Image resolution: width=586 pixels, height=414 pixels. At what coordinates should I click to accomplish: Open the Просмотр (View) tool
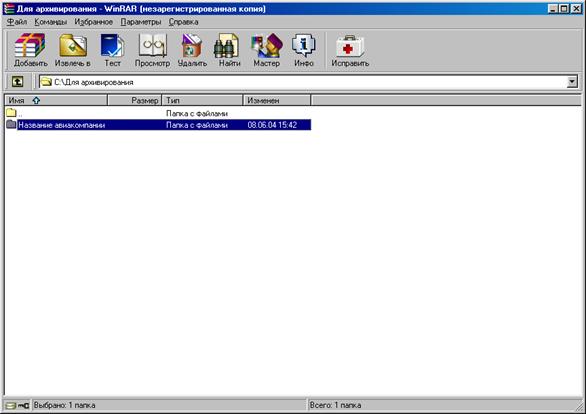tap(152, 50)
